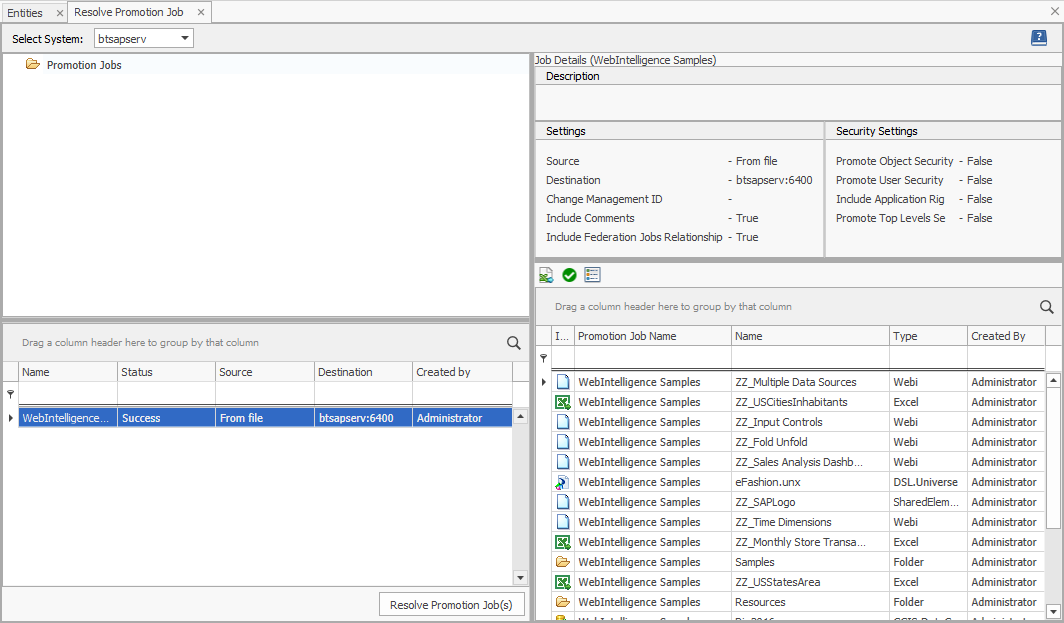1064x623 pixels.
Task: Close the Resolve Promotion Job tab
Action: pos(201,12)
